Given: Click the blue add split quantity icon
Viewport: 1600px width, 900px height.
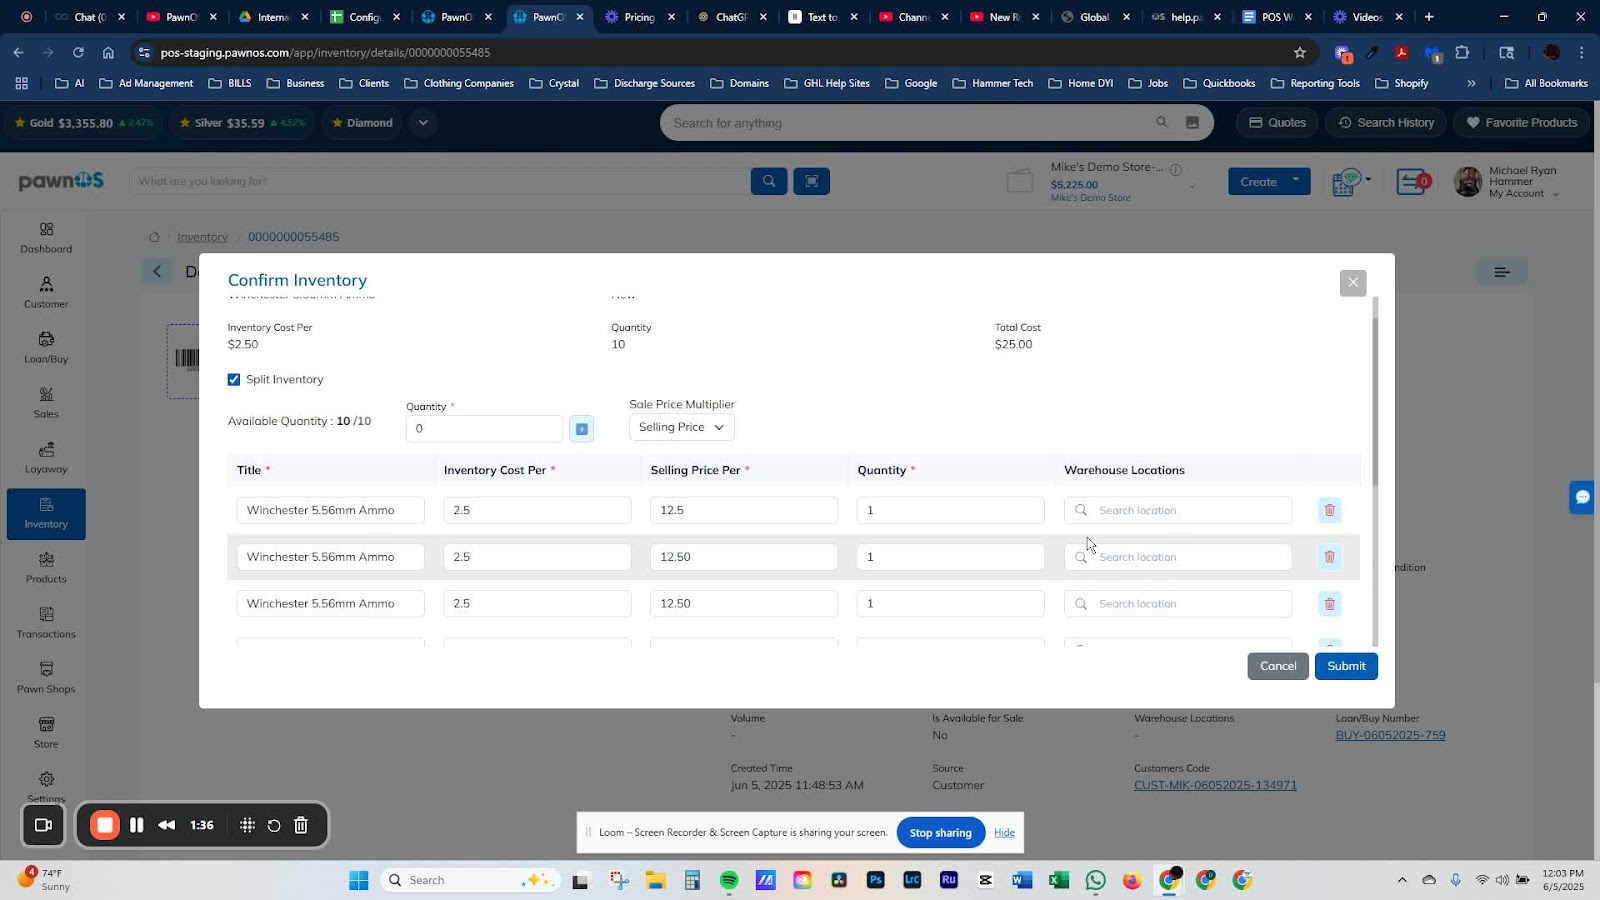Looking at the screenshot, I should [x=581, y=429].
